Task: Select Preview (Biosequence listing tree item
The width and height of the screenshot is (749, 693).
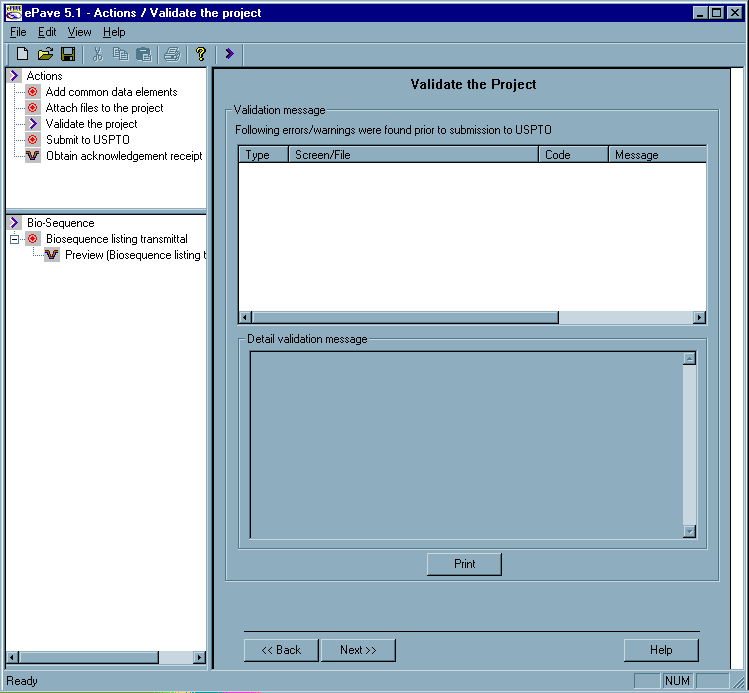Action: [135, 255]
